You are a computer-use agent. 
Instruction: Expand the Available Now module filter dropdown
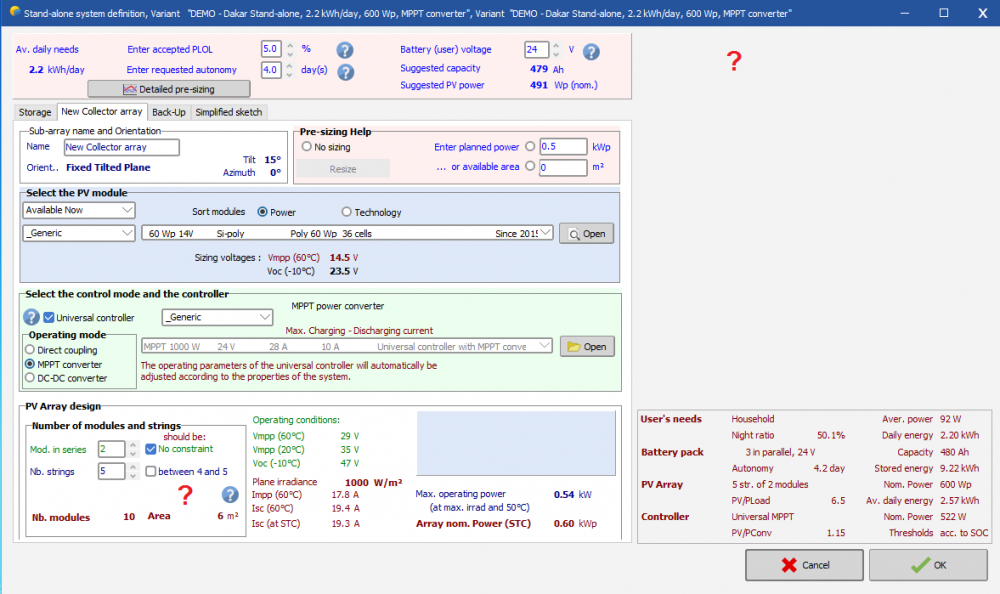tap(78, 210)
